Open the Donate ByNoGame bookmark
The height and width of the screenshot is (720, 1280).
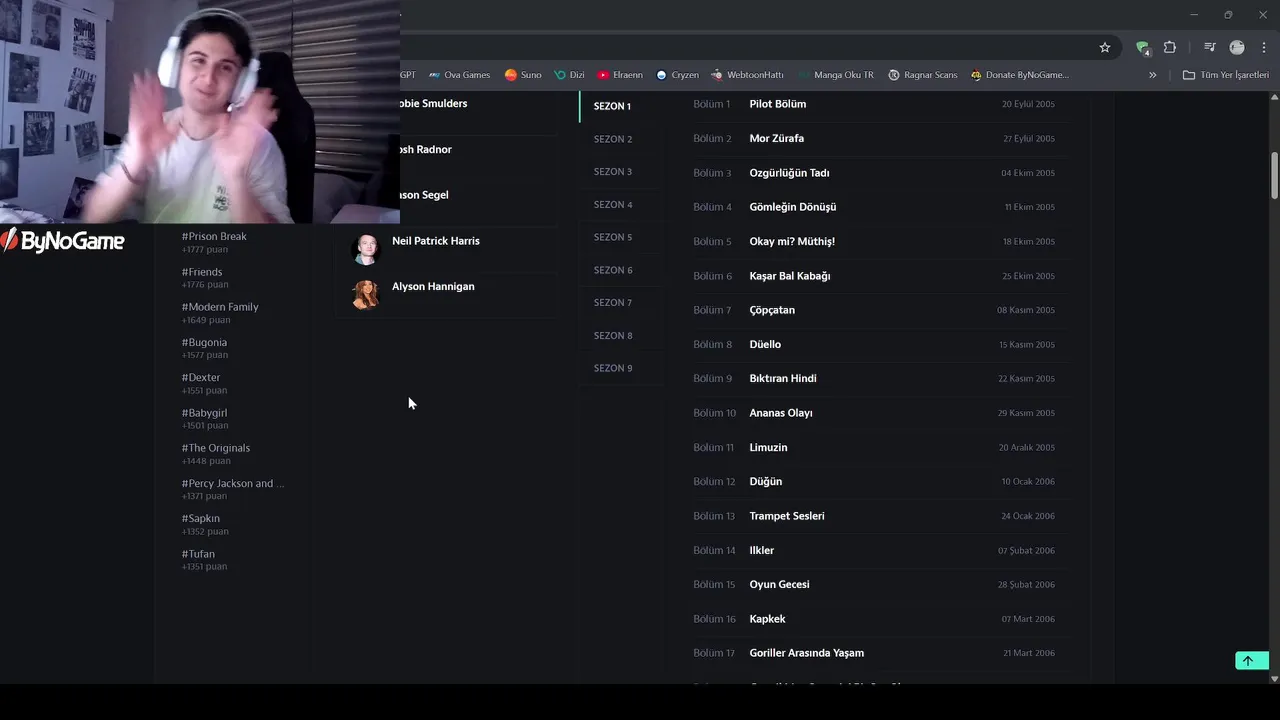tap(1019, 75)
